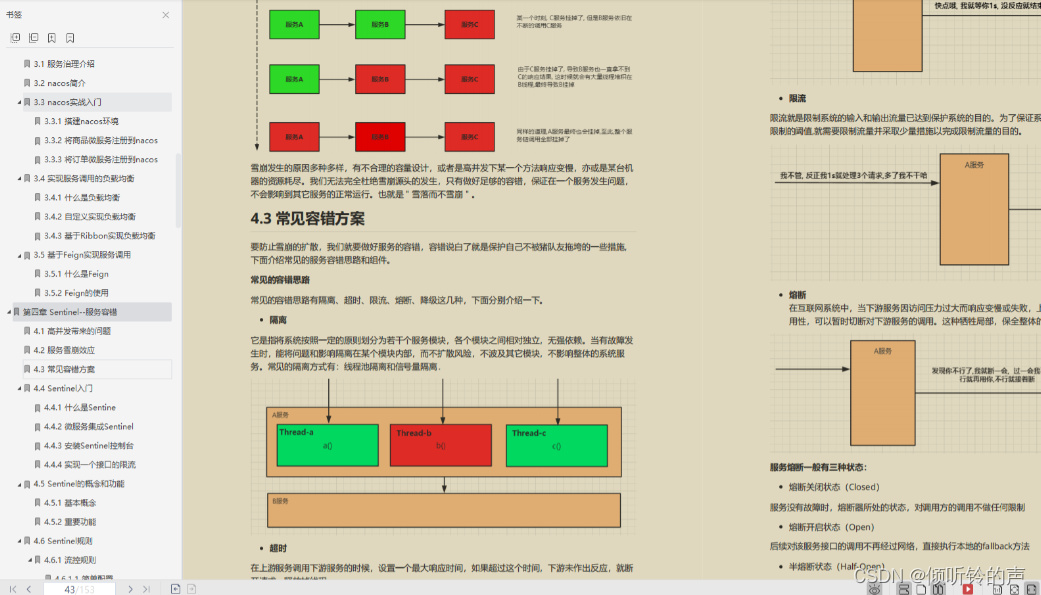Click the add bookmark icon
The width and height of the screenshot is (1041, 595).
(52, 38)
